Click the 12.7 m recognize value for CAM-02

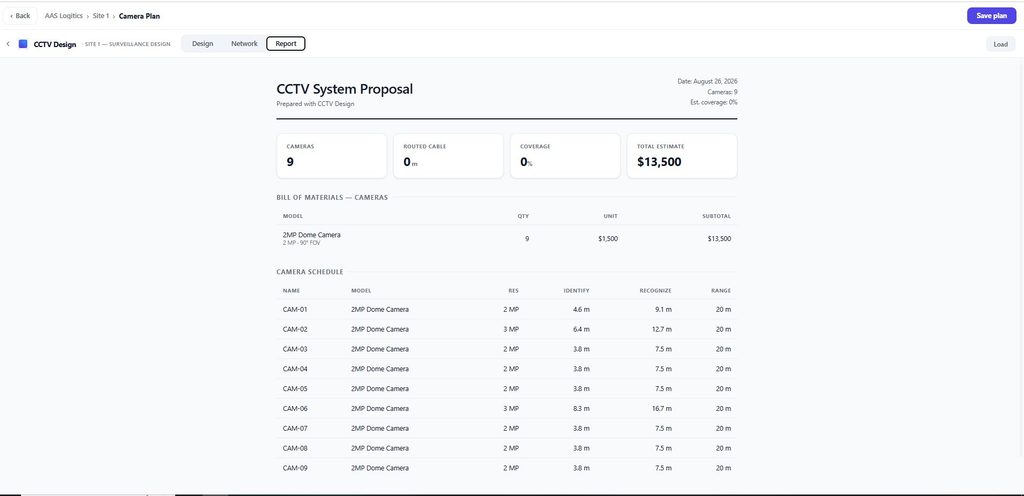663,329
